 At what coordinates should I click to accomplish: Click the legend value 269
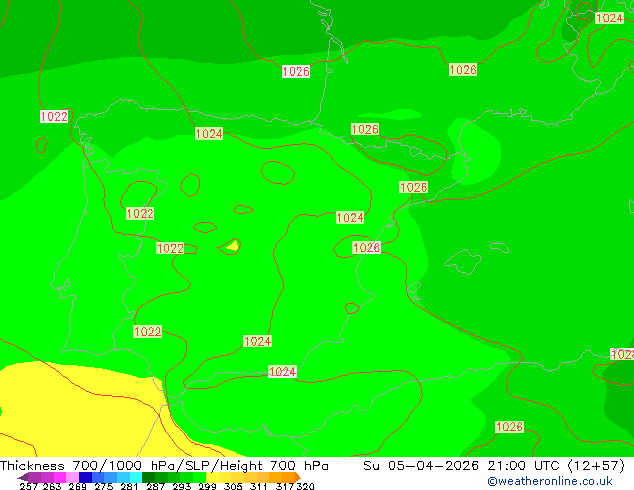click(77, 486)
